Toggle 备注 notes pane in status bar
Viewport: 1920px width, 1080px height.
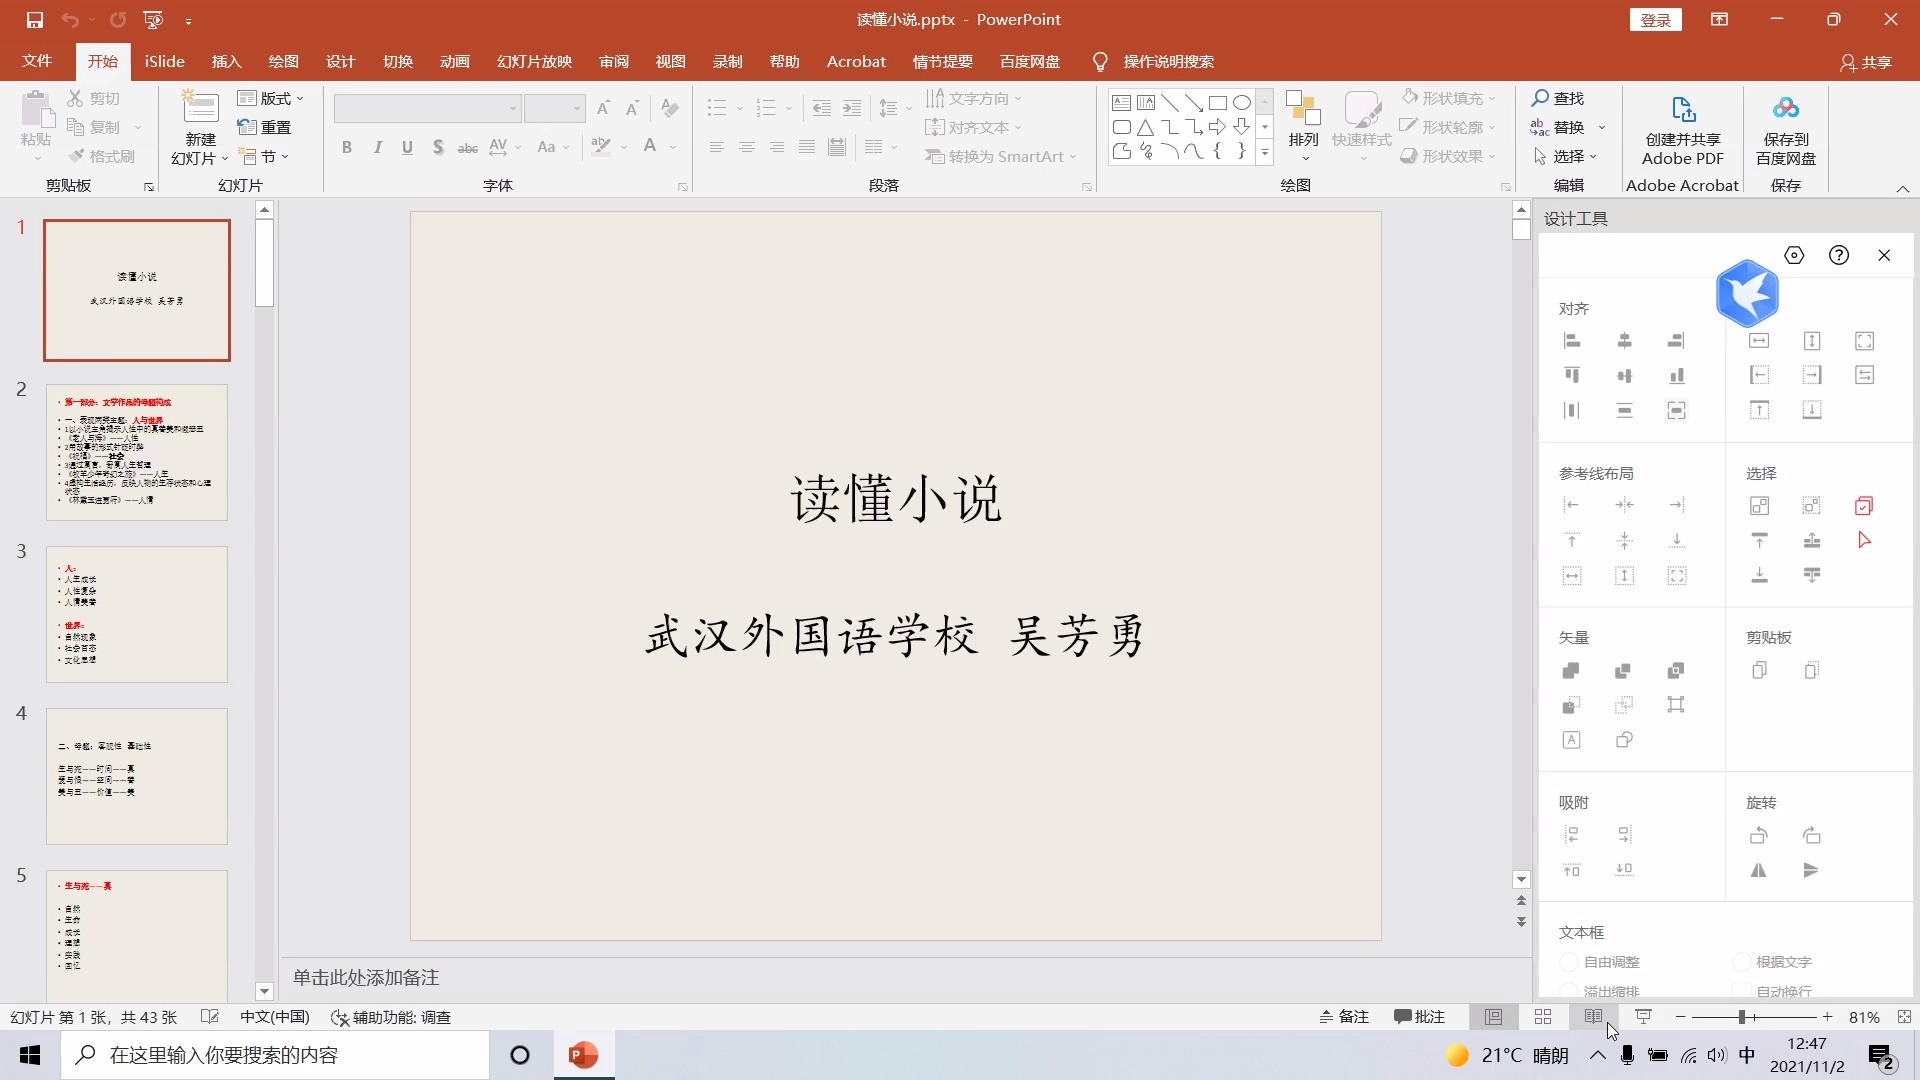[x=1344, y=1017]
